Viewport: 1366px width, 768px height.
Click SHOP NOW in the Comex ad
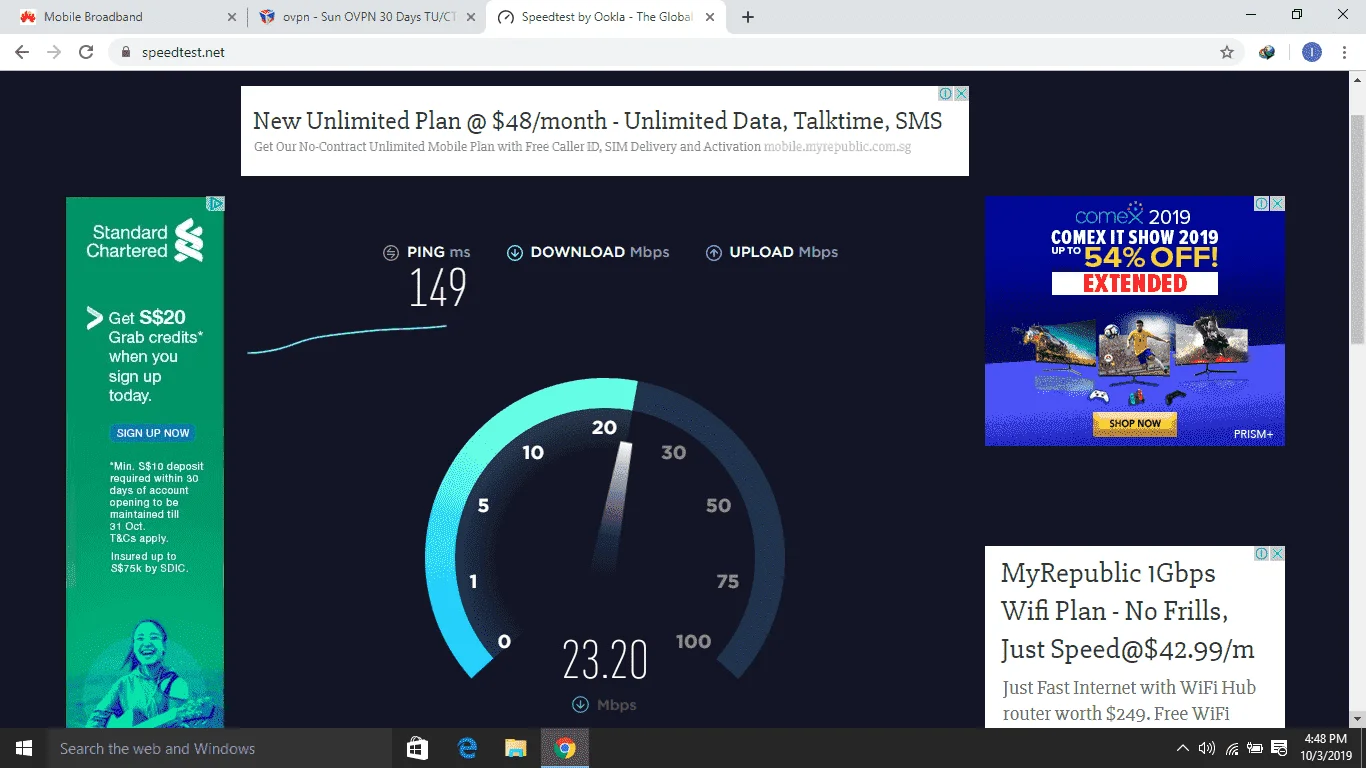click(1134, 424)
